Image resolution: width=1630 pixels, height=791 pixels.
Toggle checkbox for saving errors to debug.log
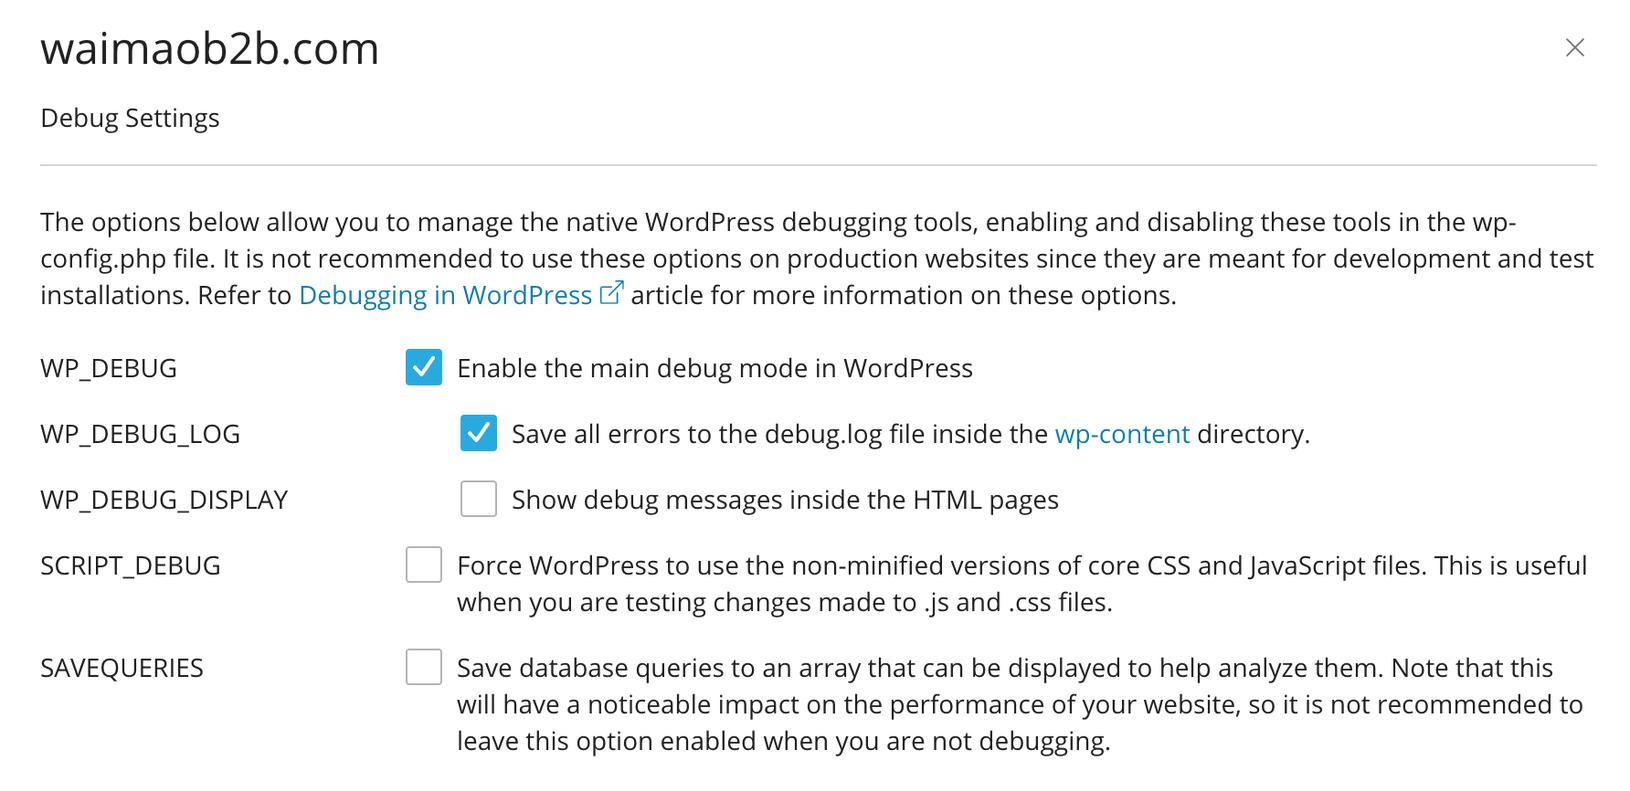click(x=478, y=433)
